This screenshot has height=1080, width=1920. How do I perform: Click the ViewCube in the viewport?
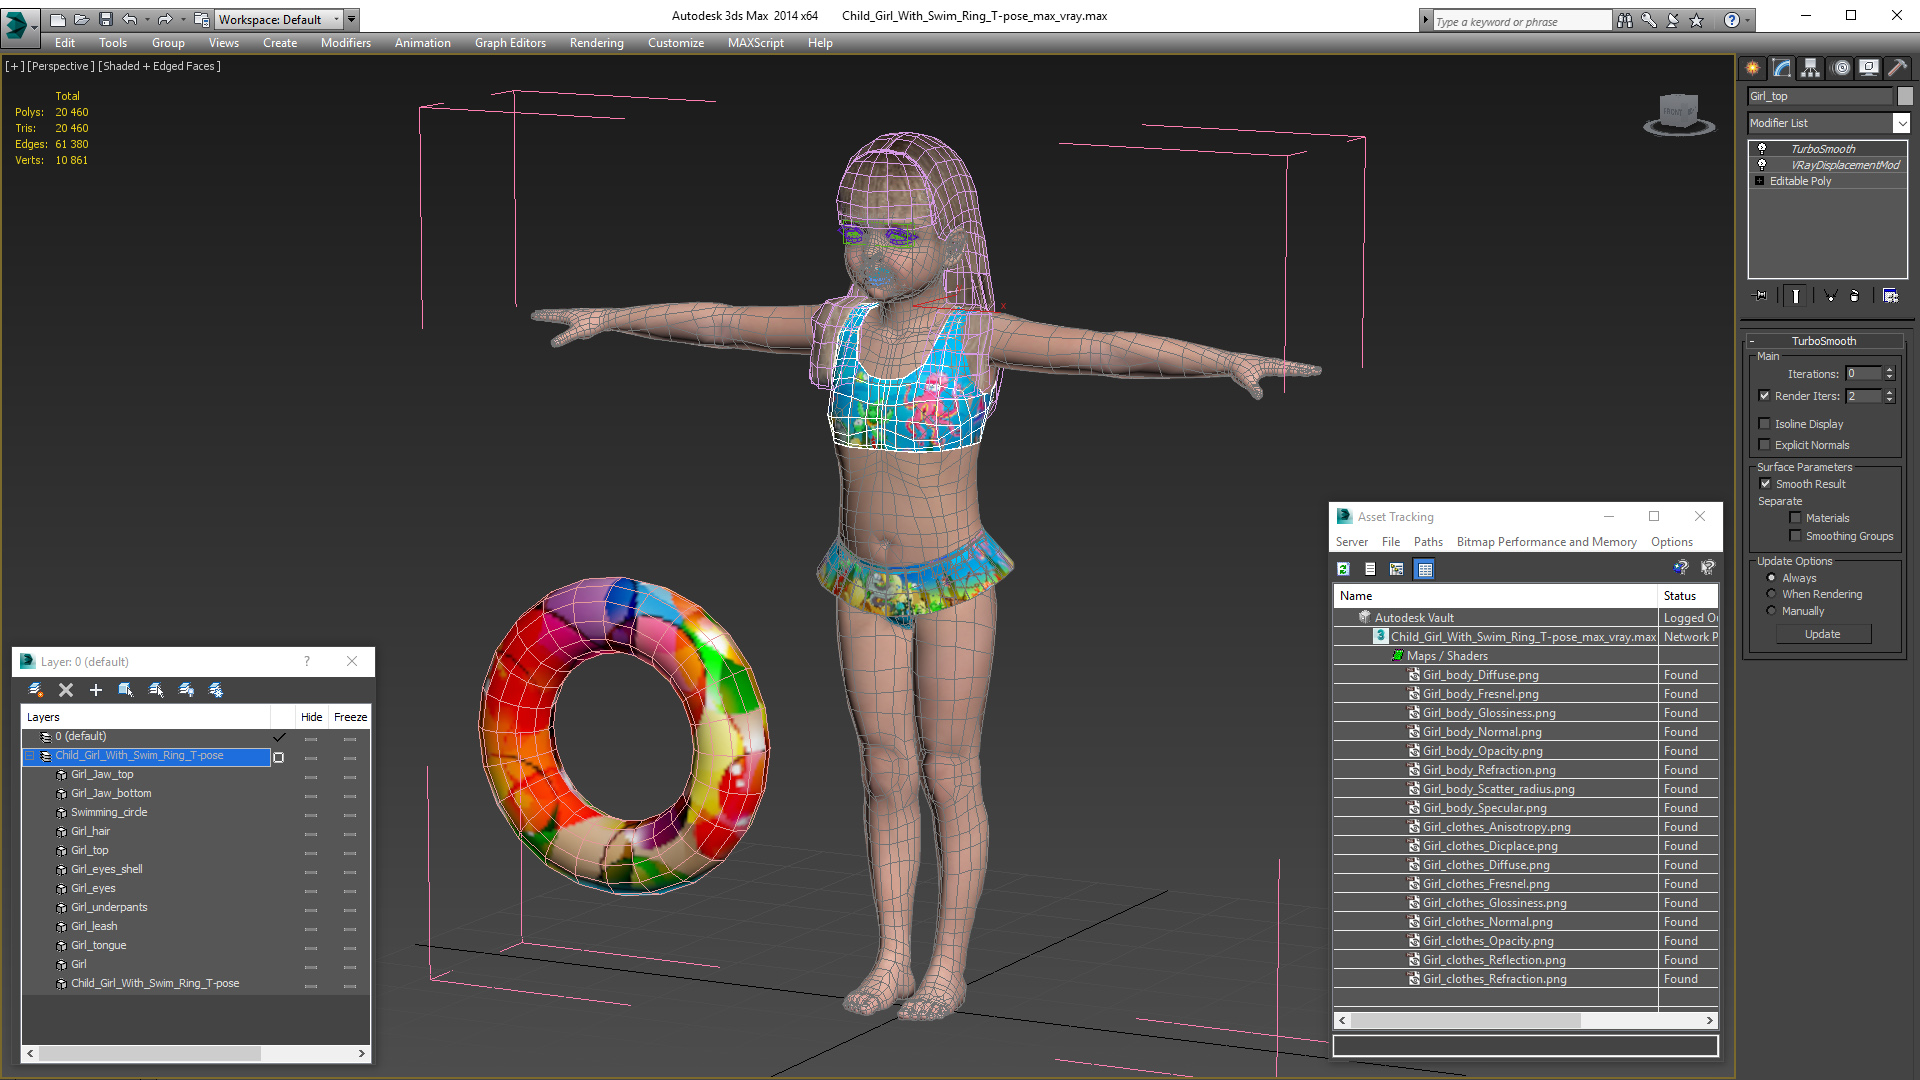1679,113
